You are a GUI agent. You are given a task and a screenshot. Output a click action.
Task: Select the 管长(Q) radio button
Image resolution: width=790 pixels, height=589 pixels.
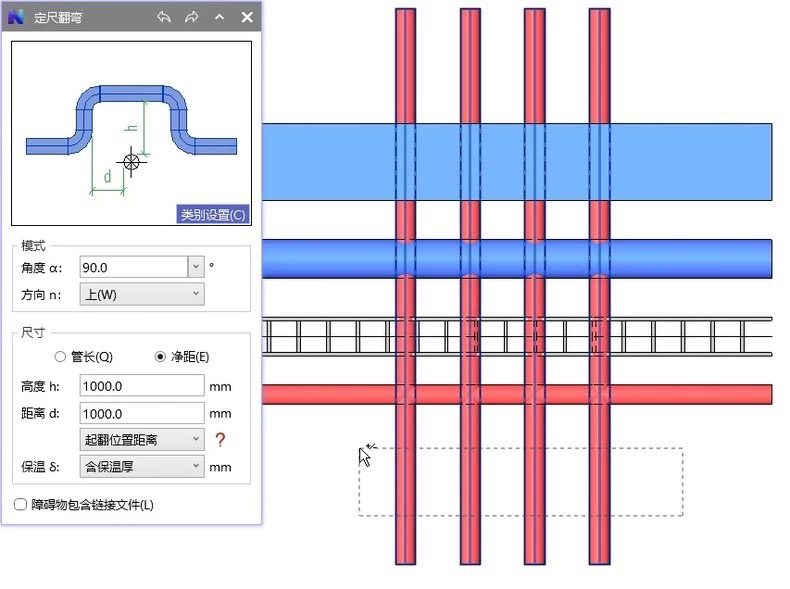[61, 357]
